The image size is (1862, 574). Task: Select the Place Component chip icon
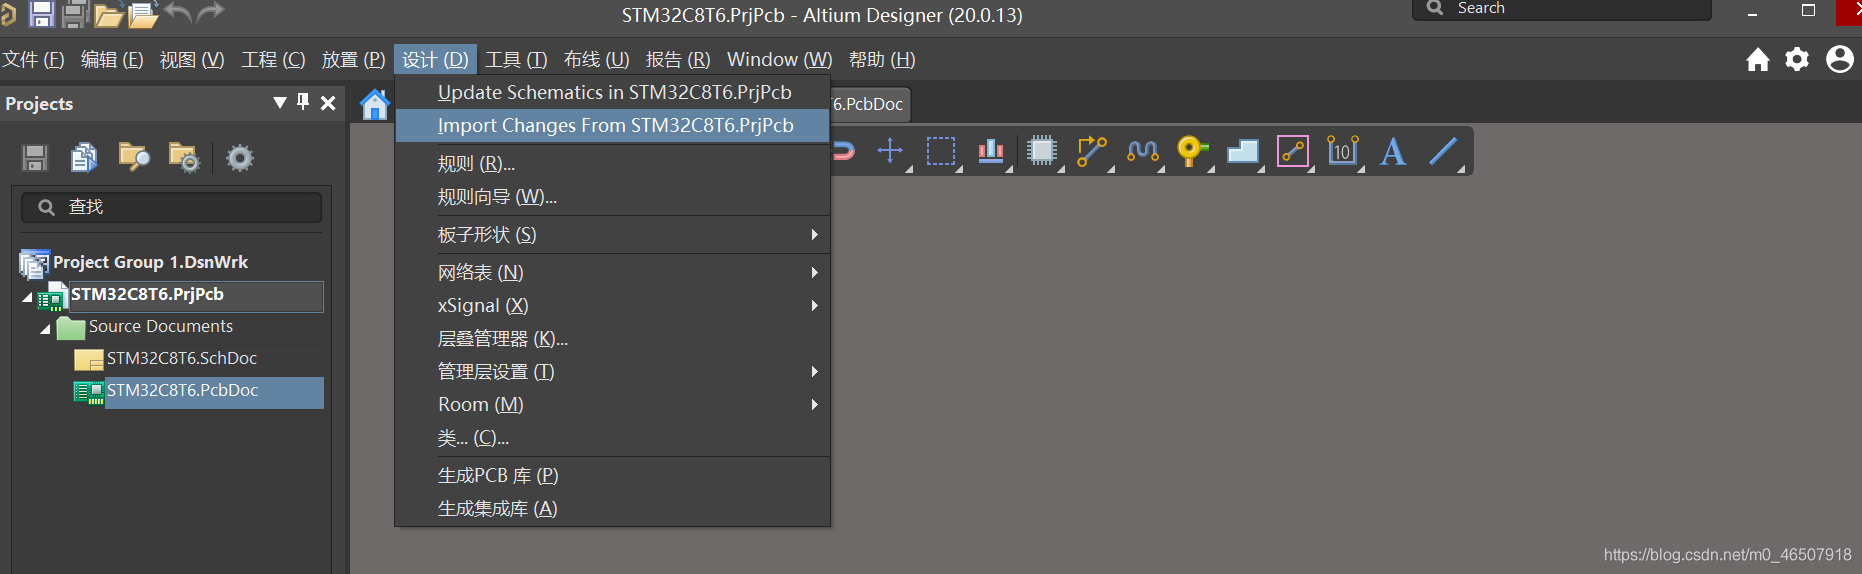coord(1042,151)
